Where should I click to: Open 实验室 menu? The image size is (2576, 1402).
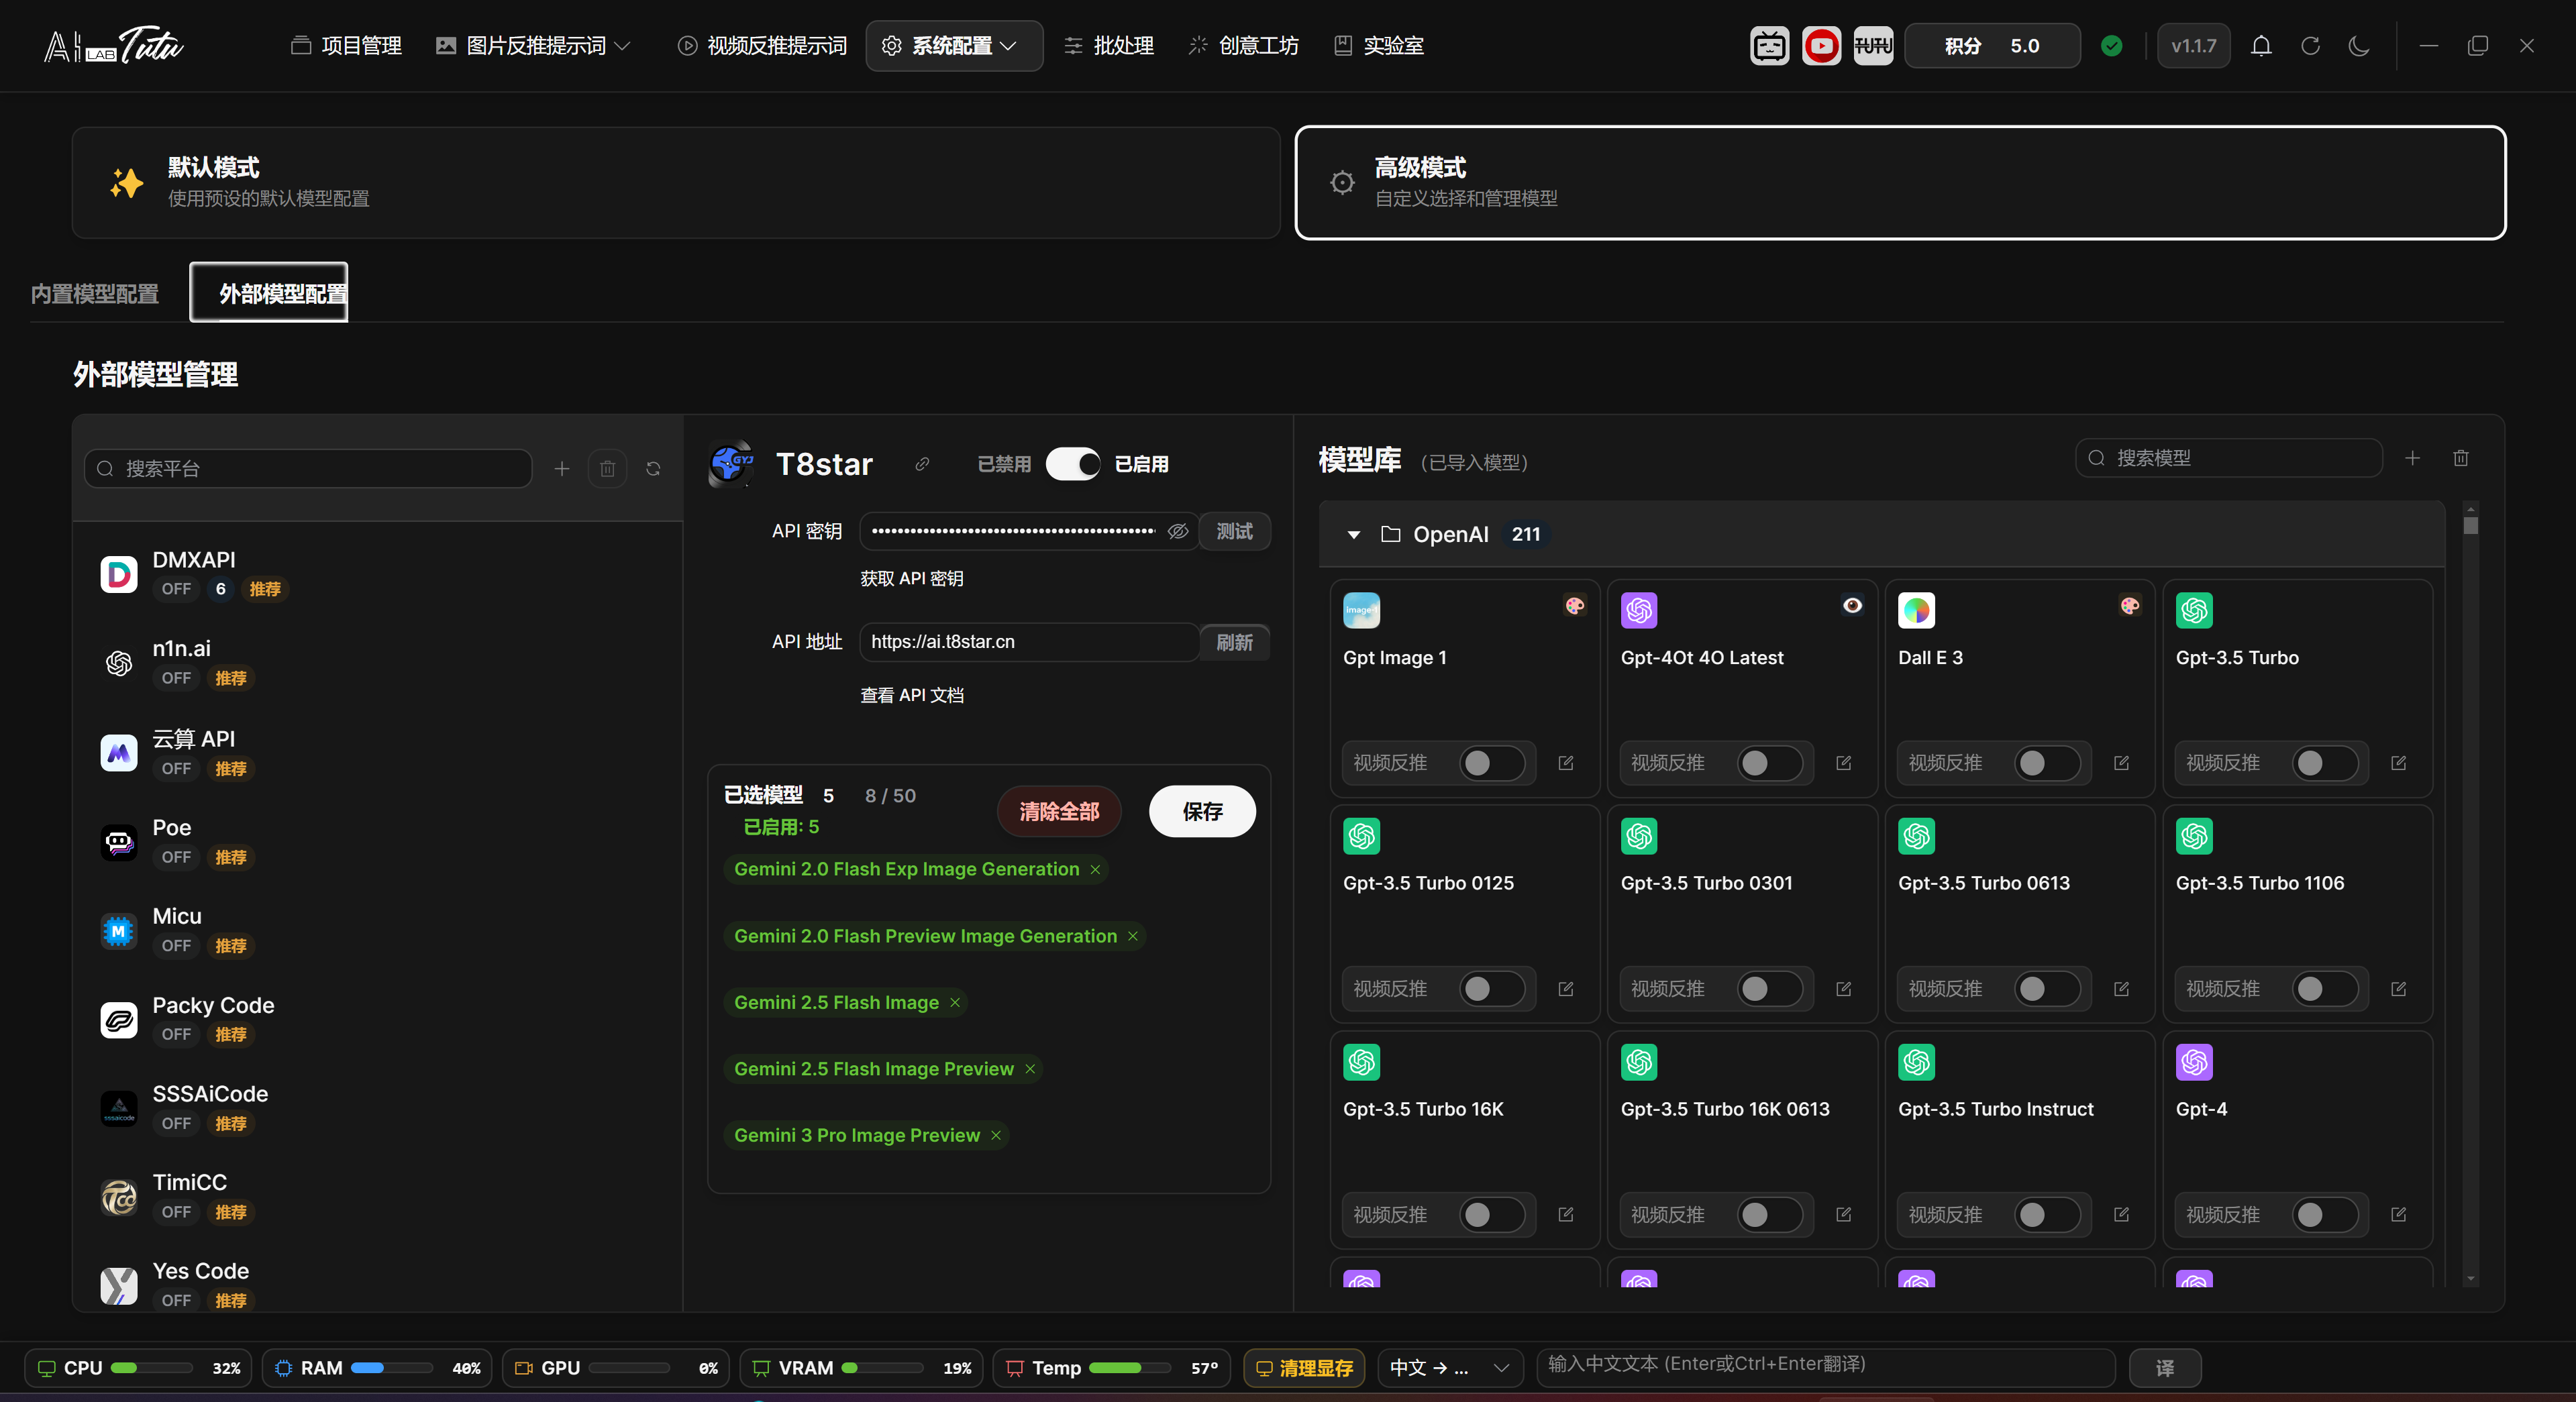(1379, 46)
